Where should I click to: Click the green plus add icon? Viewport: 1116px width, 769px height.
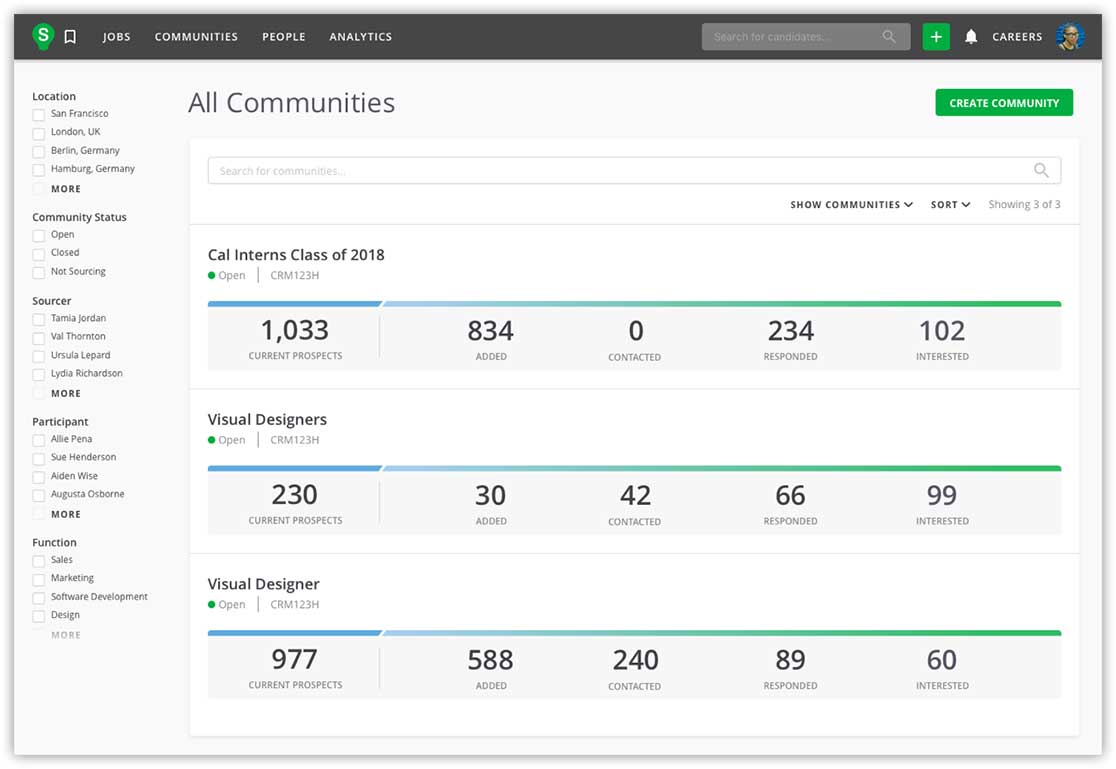[936, 37]
